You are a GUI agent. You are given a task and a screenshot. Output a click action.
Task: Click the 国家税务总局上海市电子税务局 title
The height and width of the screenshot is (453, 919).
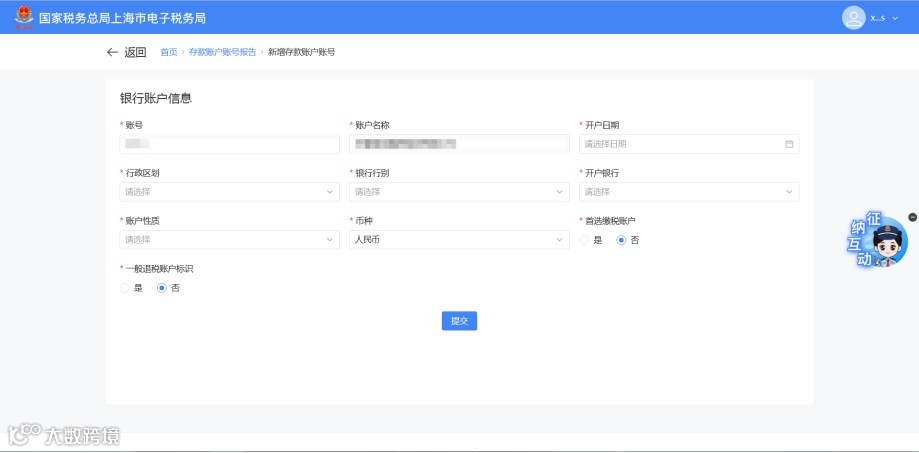click(x=122, y=18)
